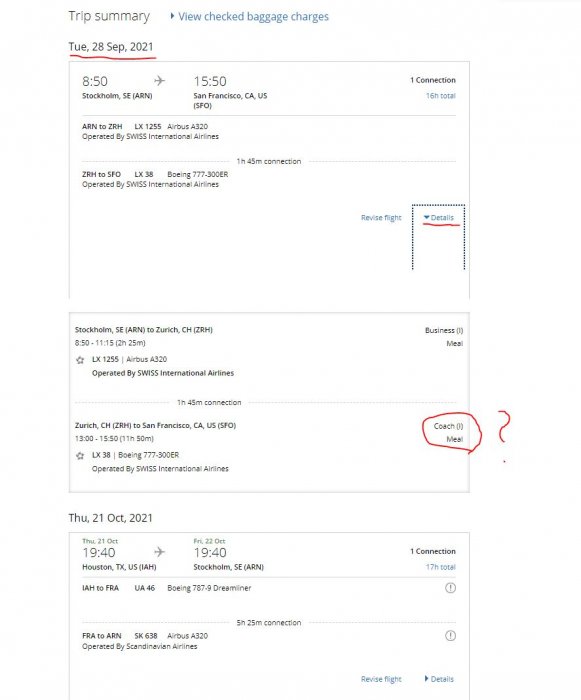
Task: Select the Coach (I) cabin label
Action: pos(448,426)
